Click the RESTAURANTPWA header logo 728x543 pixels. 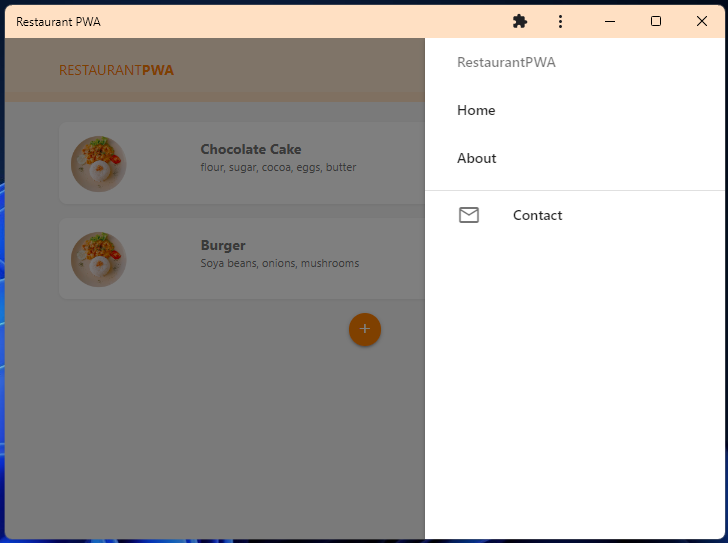(116, 70)
